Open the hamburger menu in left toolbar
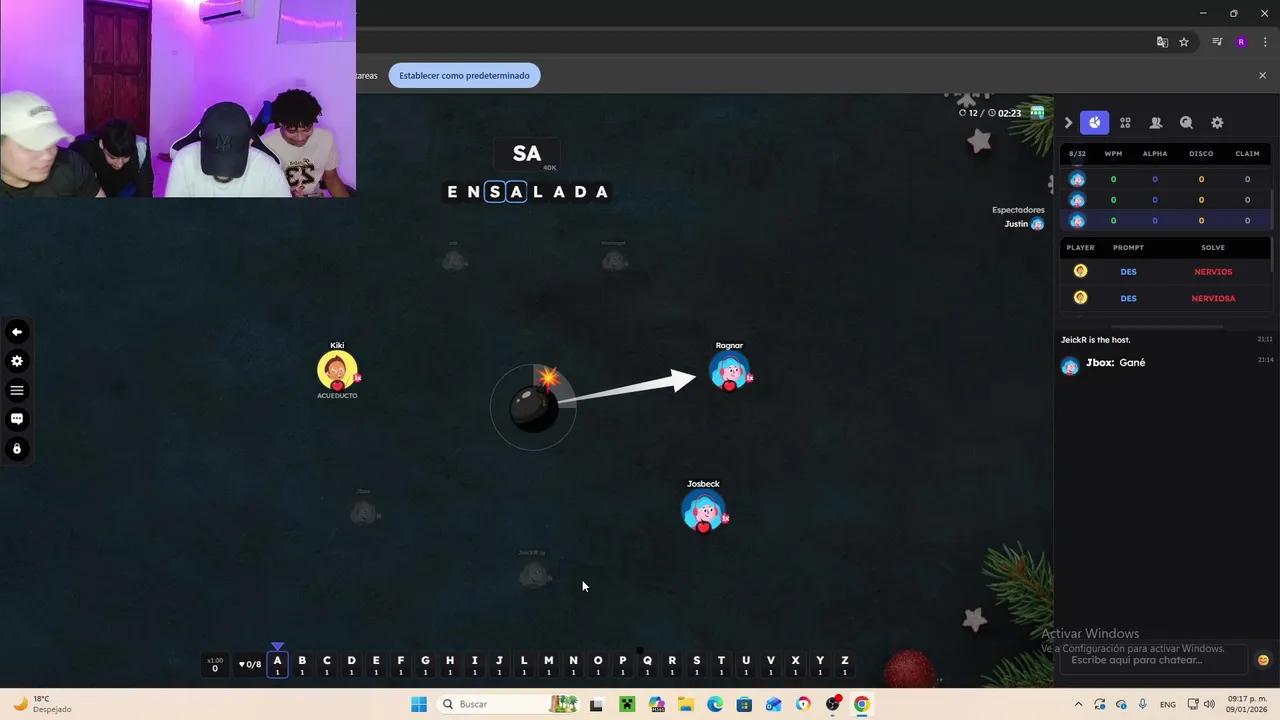 pos(17,390)
